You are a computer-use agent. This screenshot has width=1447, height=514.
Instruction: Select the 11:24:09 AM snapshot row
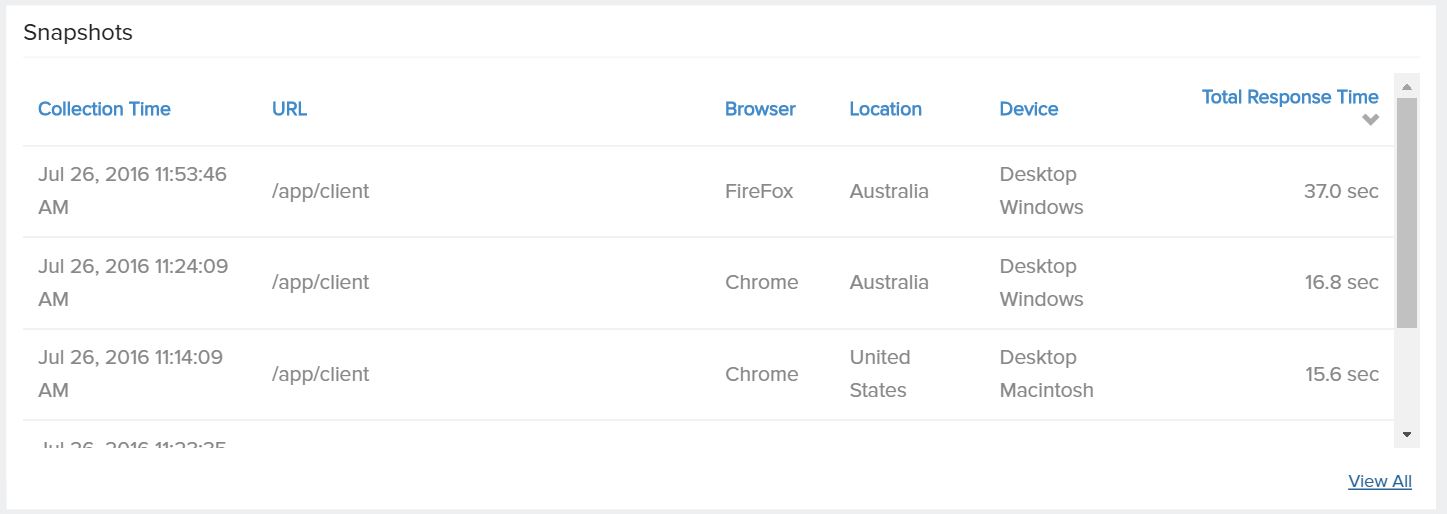click(x=132, y=282)
